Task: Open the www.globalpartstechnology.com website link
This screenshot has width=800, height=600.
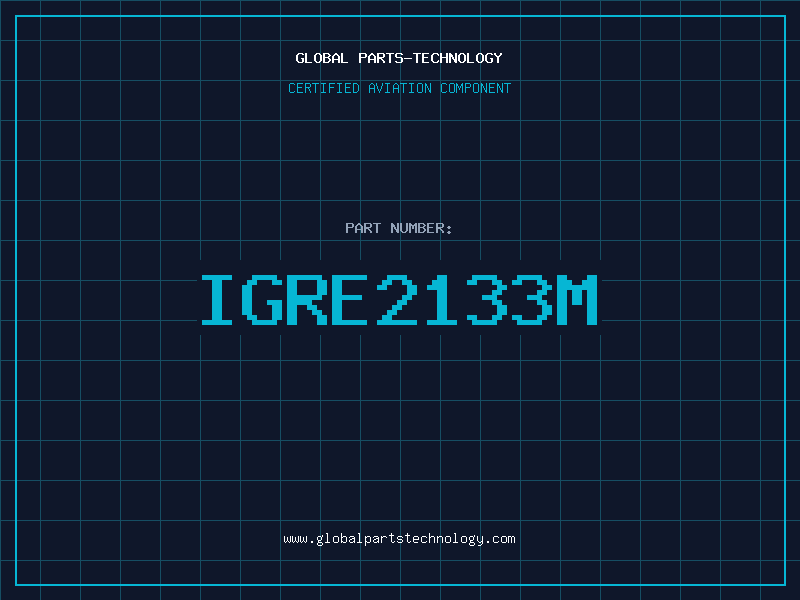Action: click(x=399, y=539)
